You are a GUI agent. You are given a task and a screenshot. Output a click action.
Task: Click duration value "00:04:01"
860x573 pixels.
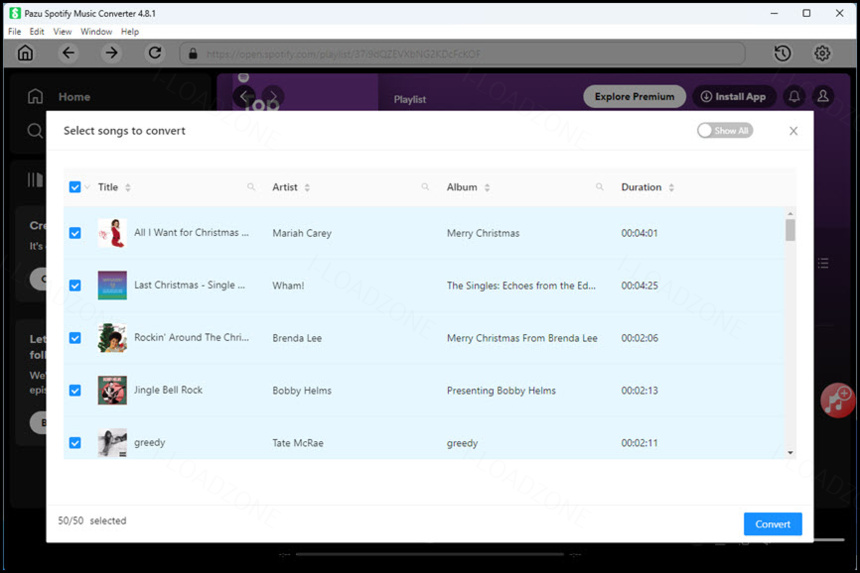[x=639, y=233]
